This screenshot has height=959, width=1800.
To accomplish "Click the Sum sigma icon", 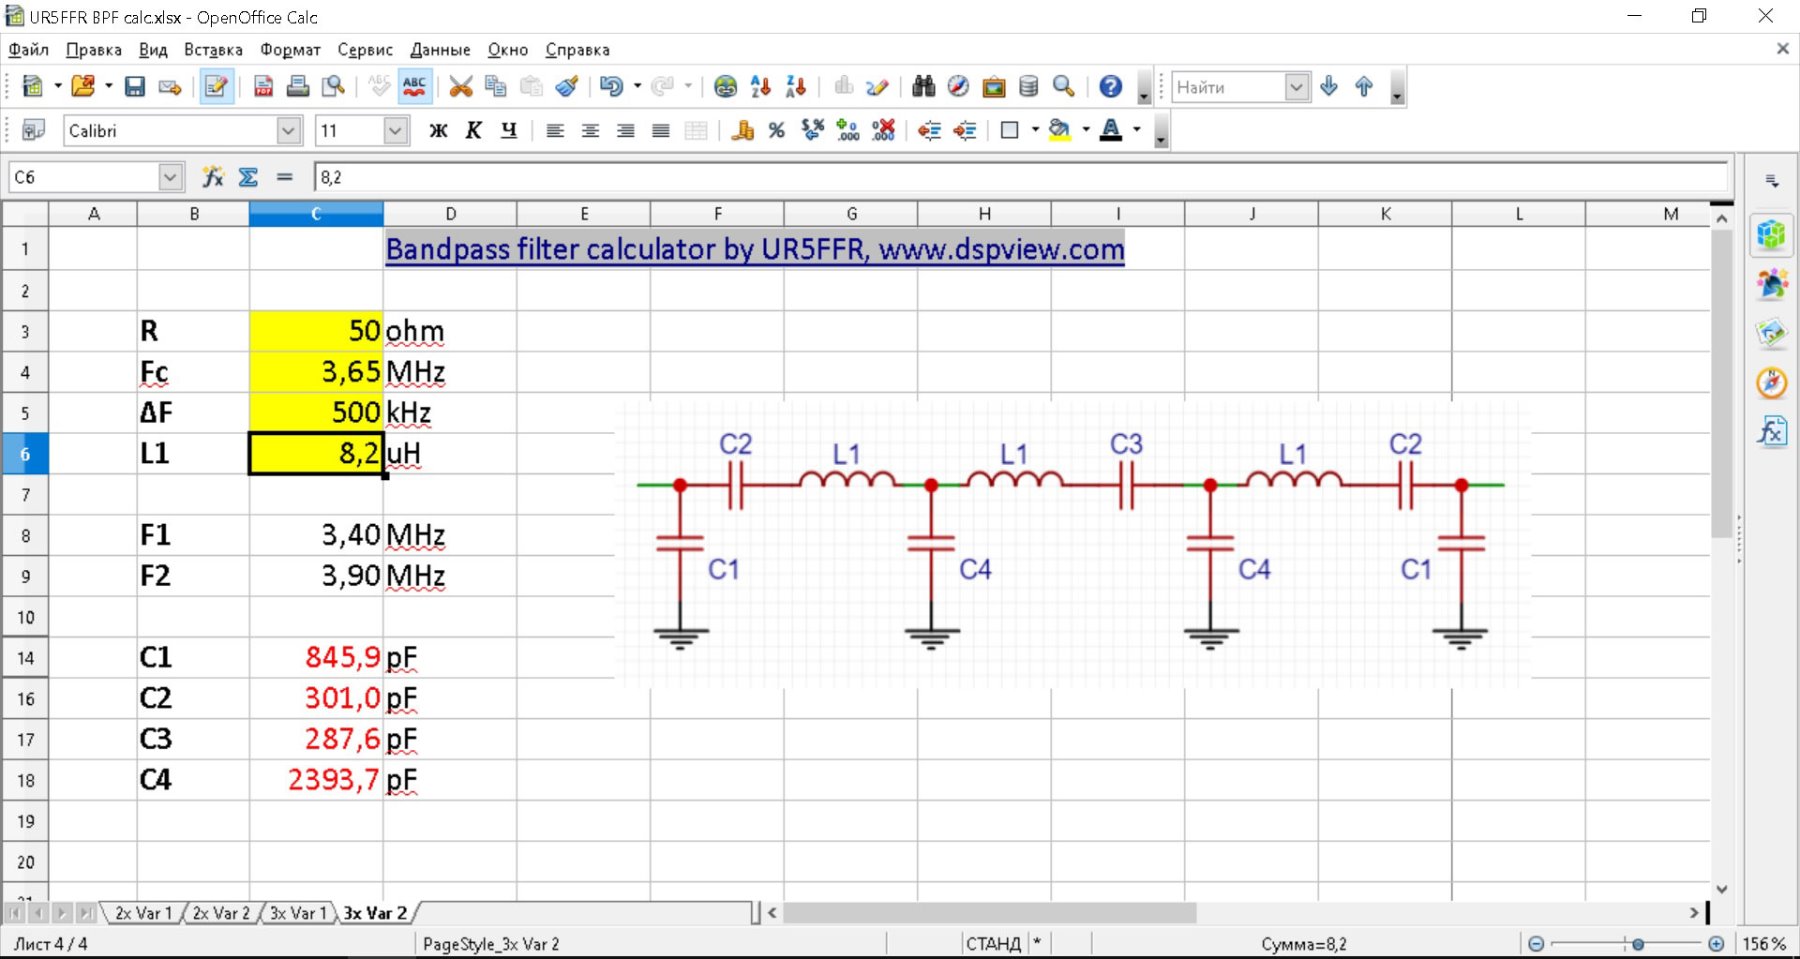I will pos(248,177).
